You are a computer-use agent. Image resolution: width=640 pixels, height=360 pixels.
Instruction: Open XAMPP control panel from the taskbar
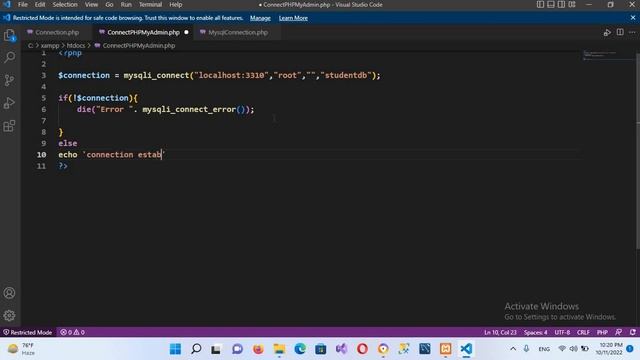tap(445, 349)
